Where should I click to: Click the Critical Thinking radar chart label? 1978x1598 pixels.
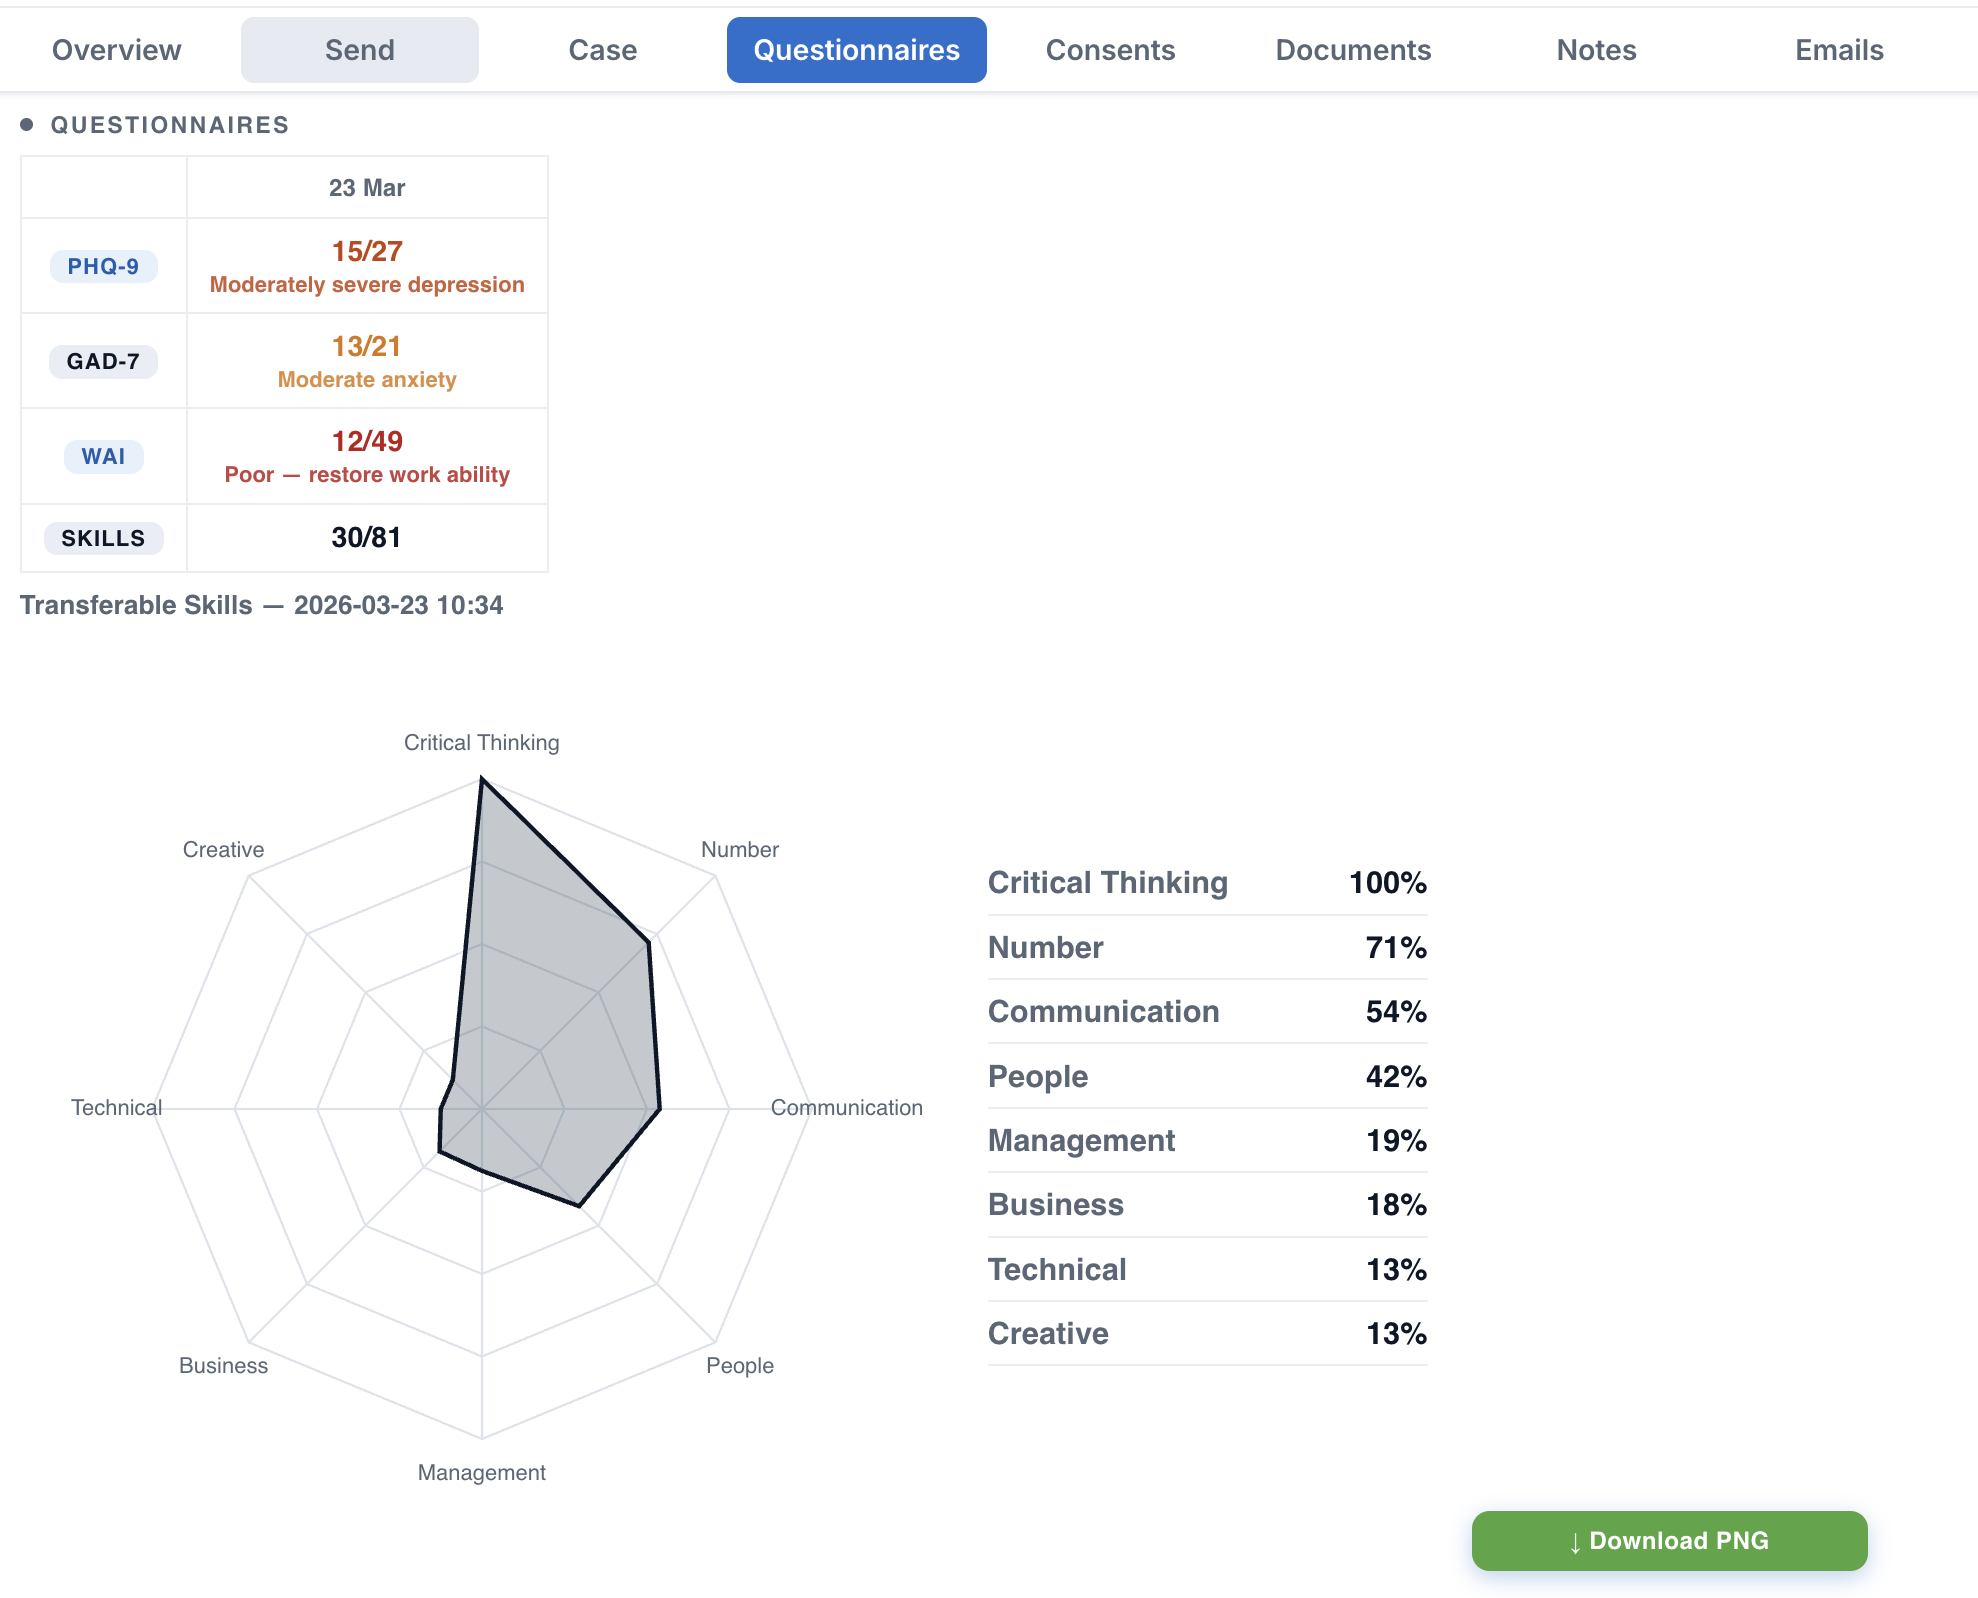pyautogui.click(x=482, y=743)
